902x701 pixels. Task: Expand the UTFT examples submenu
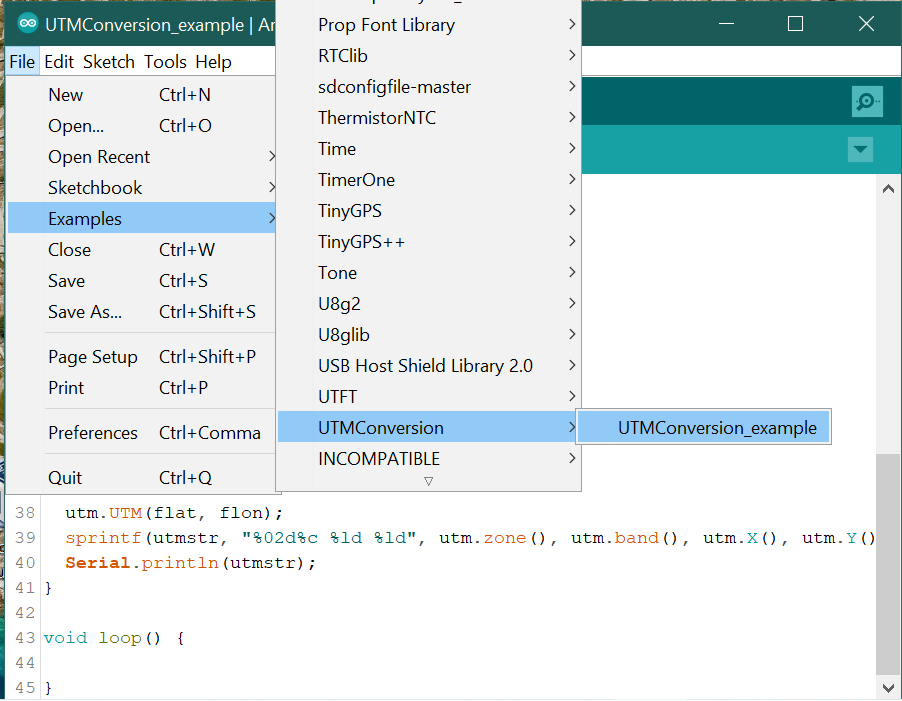point(429,397)
